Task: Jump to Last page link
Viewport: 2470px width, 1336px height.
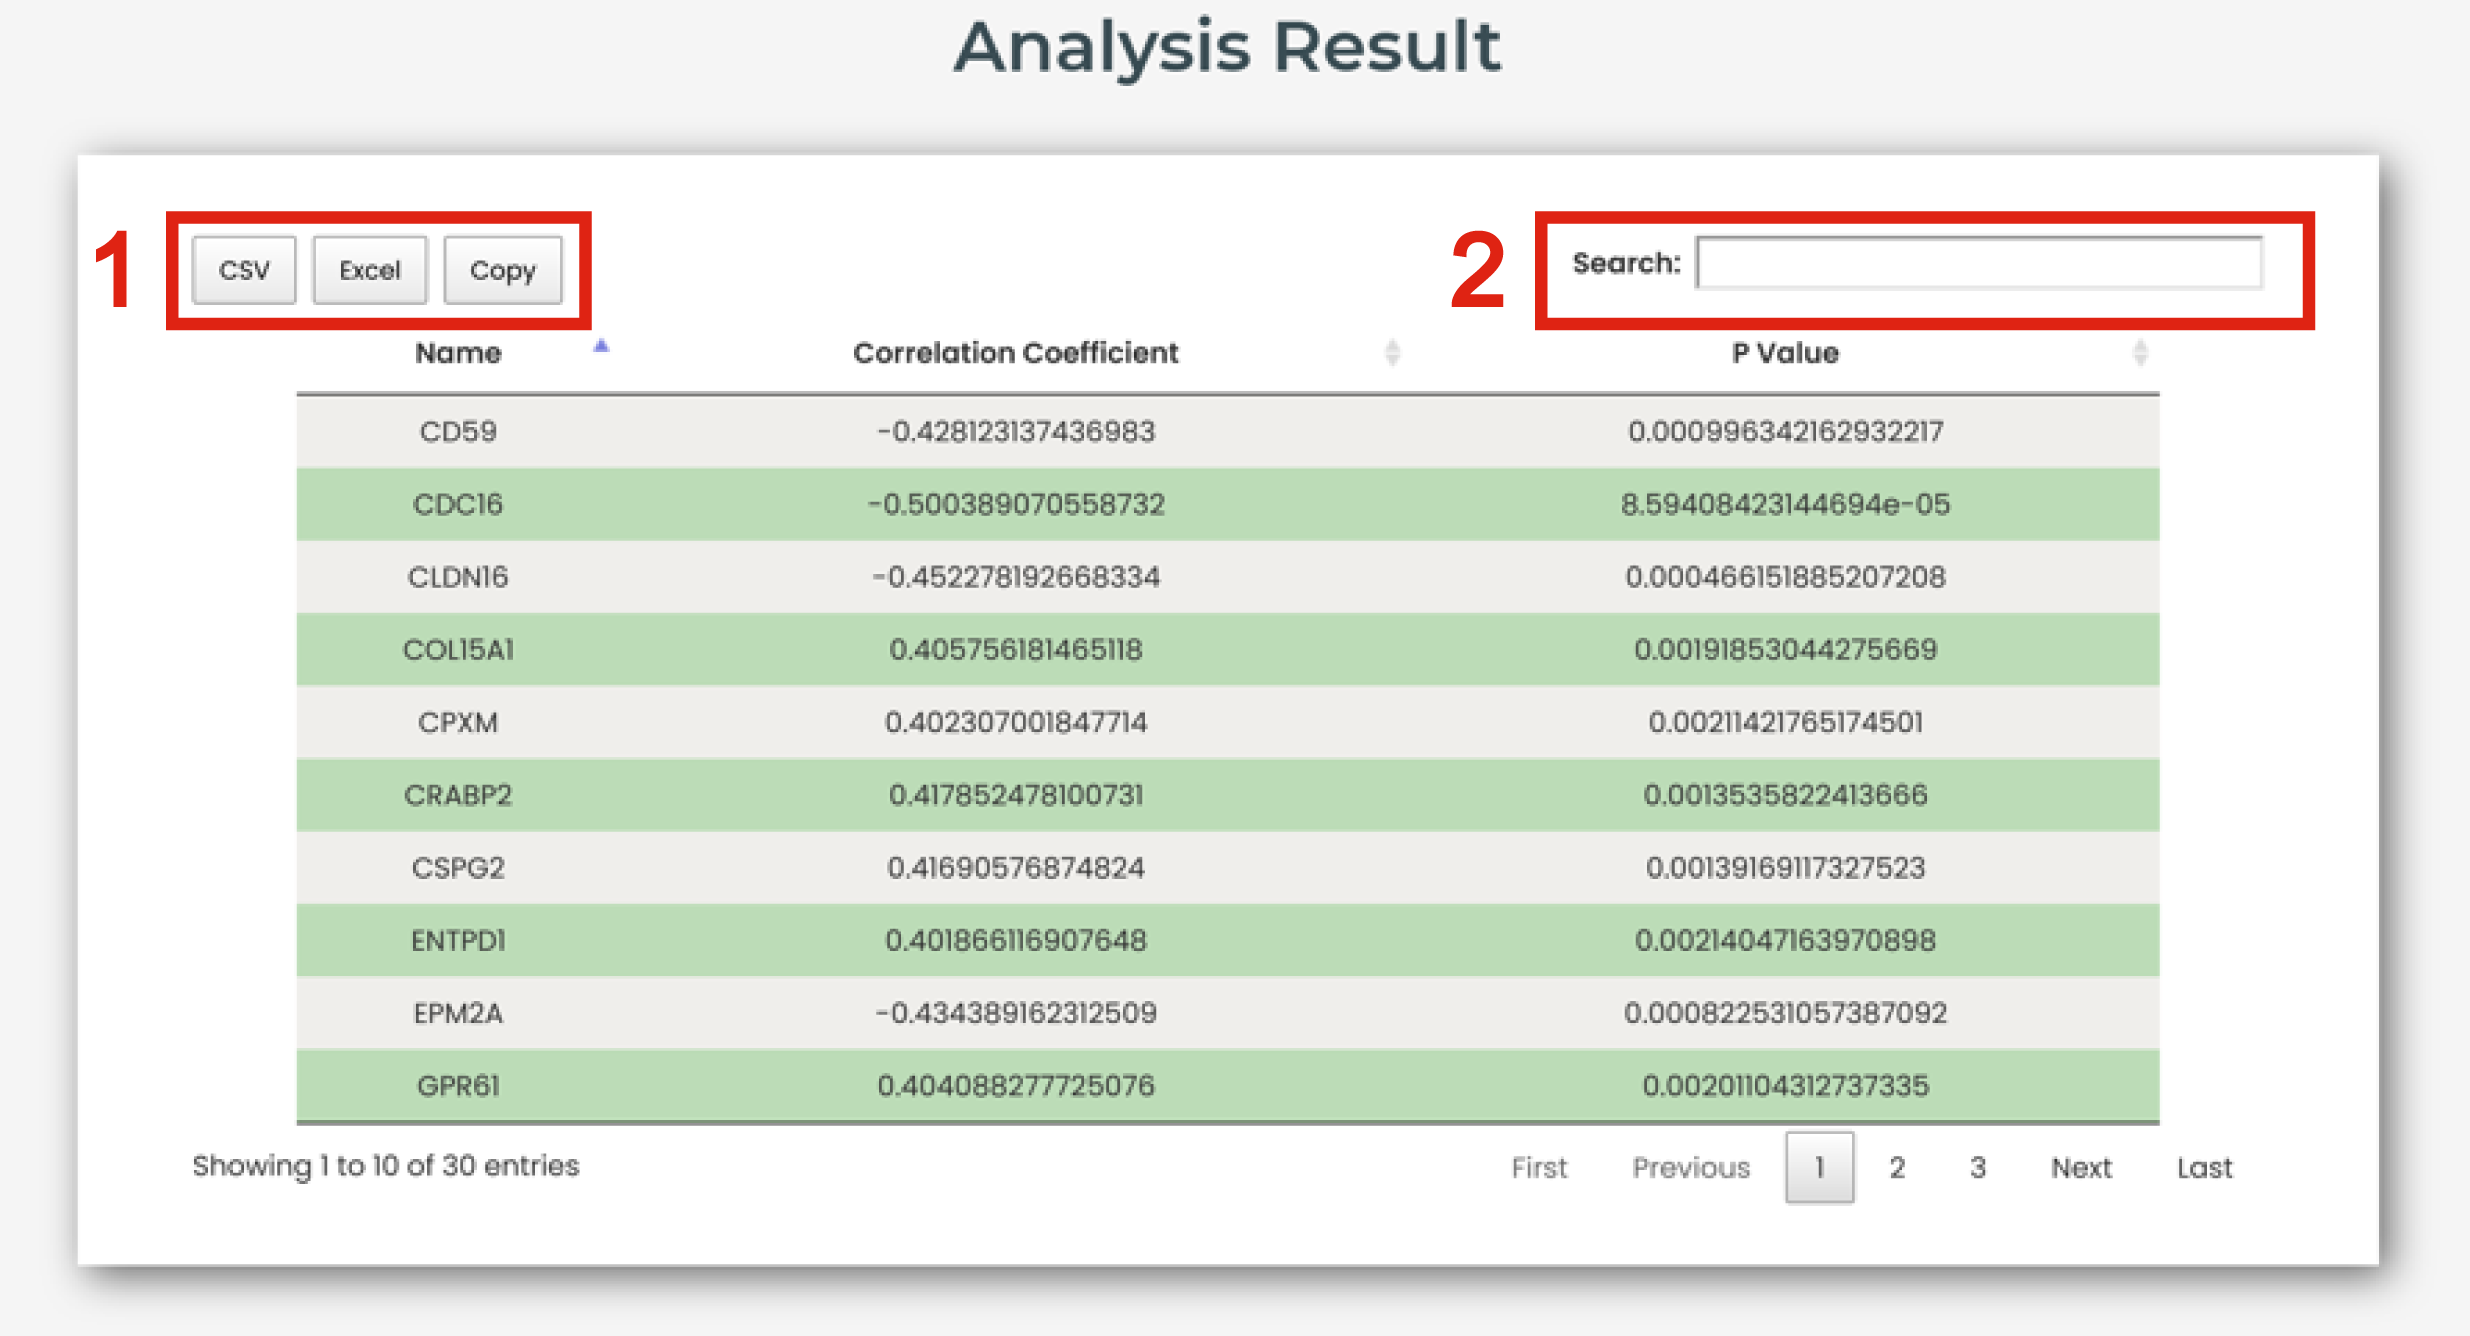Action: click(x=2204, y=1167)
